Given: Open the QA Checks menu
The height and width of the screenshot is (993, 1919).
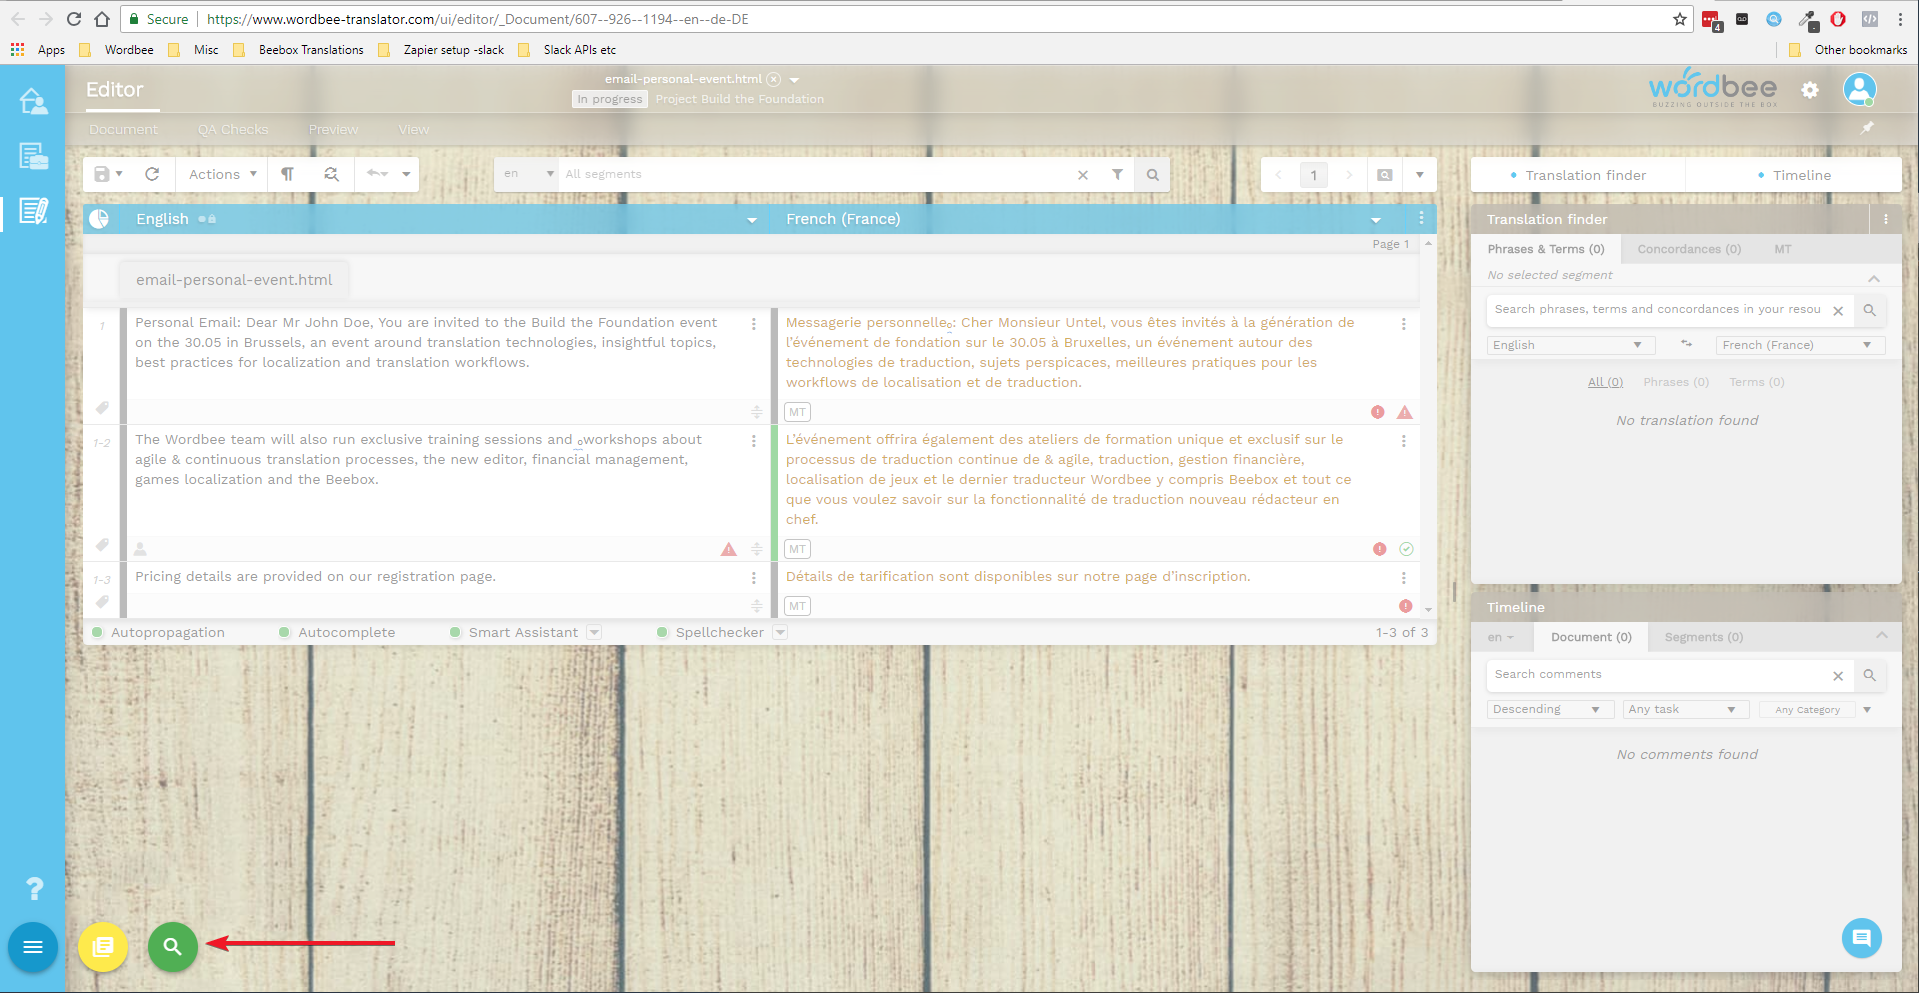Looking at the screenshot, I should click(x=232, y=130).
